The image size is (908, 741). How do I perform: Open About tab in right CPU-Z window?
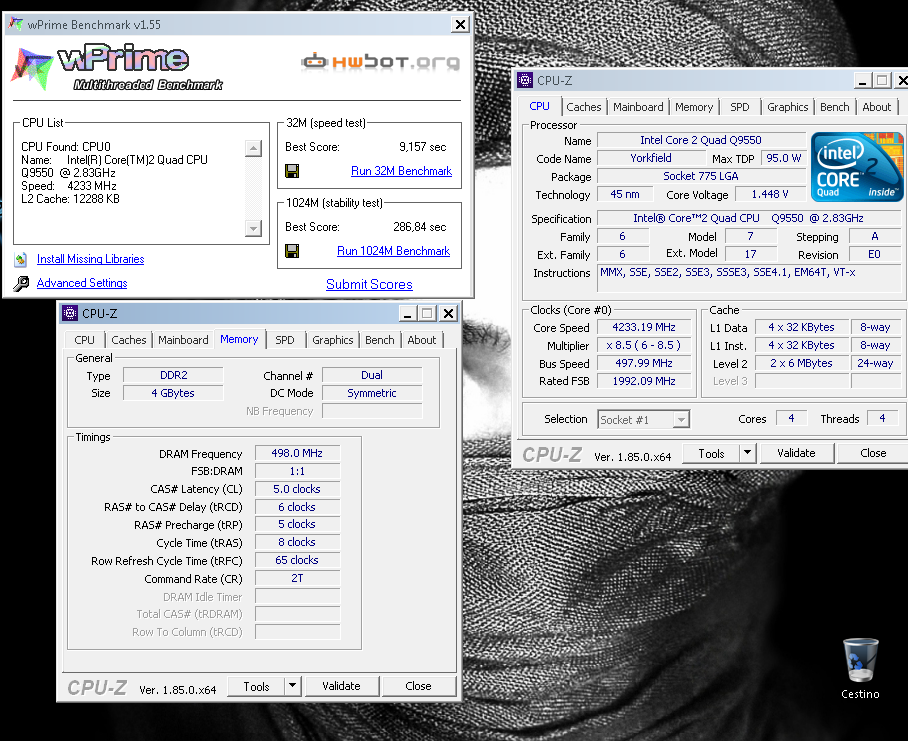877,107
